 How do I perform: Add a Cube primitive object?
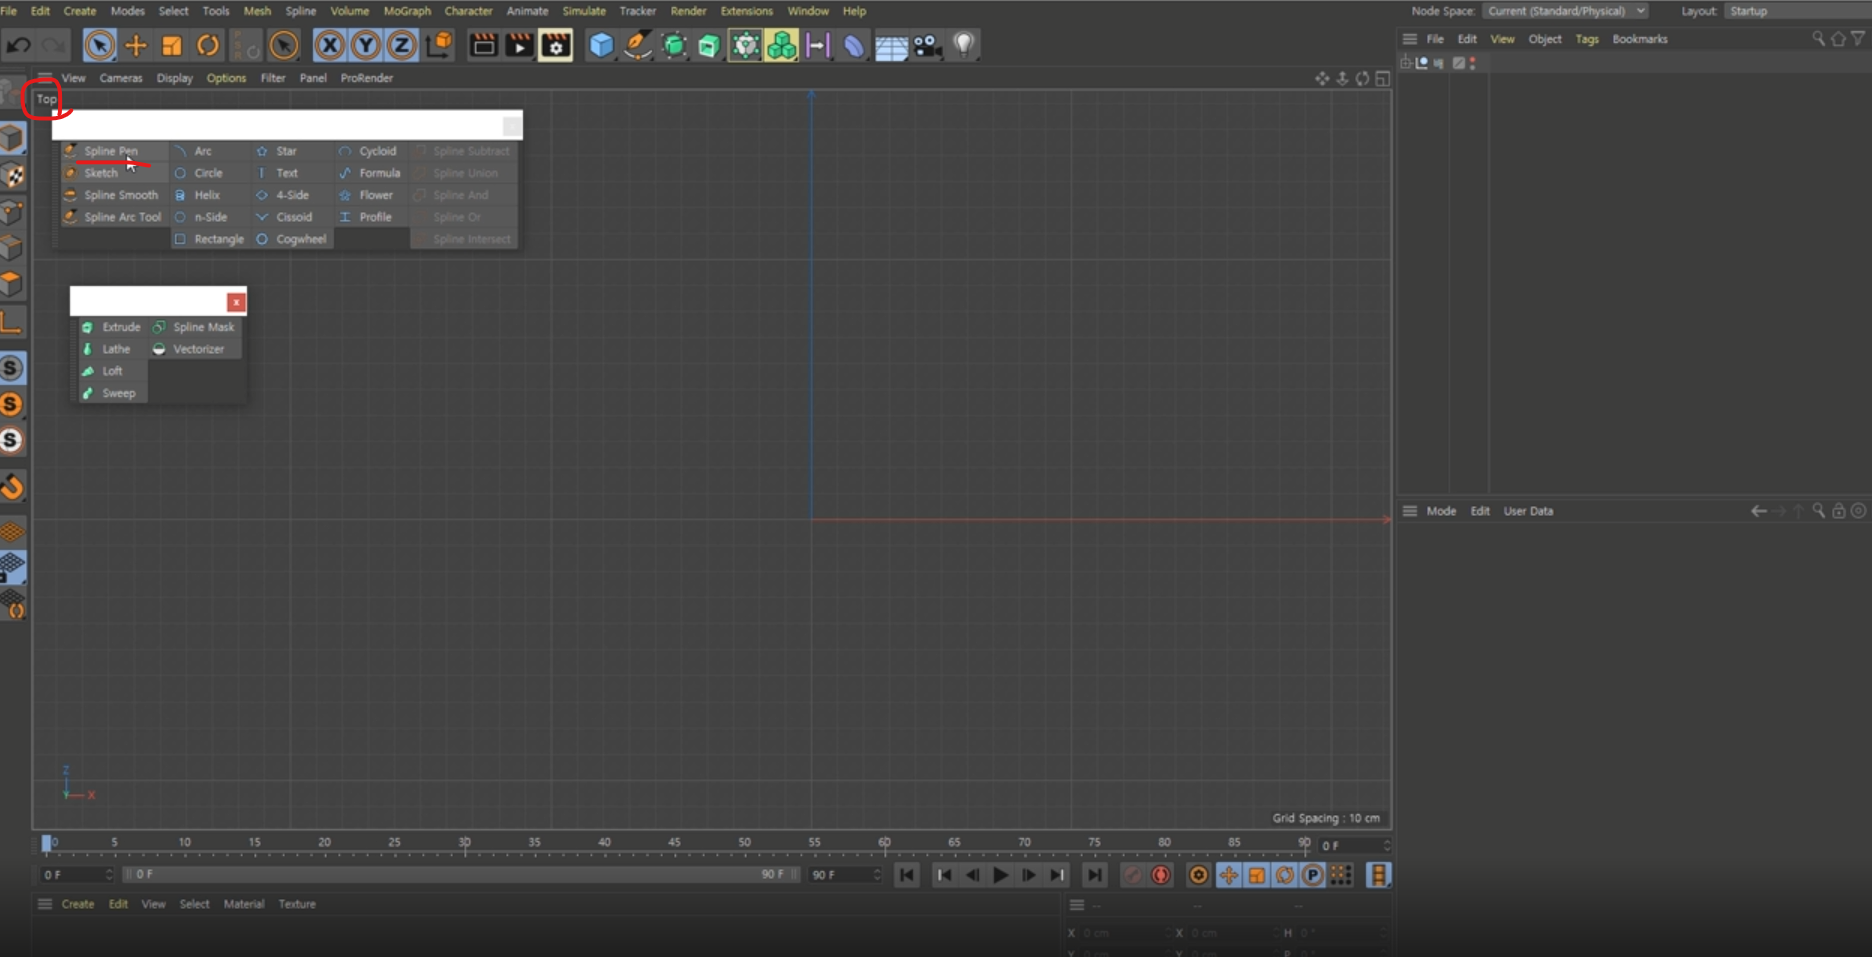pyautogui.click(x=601, y=45)
